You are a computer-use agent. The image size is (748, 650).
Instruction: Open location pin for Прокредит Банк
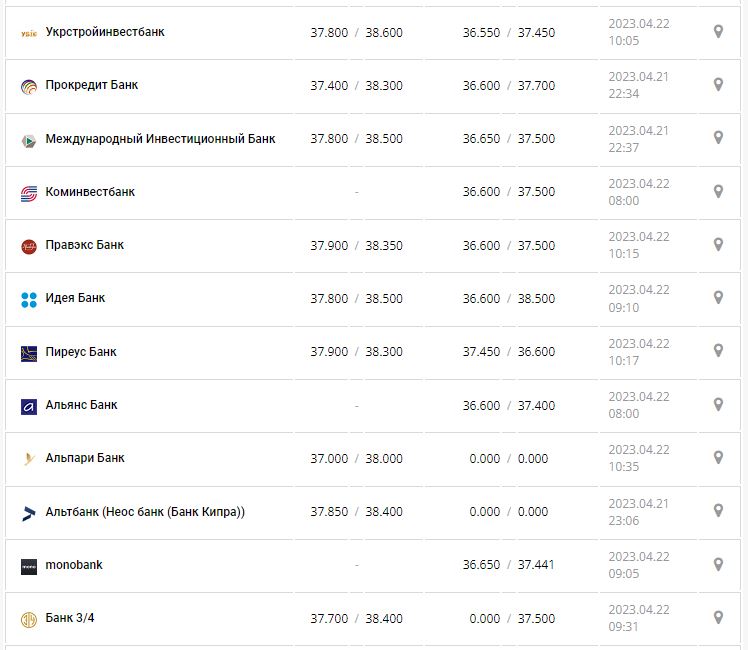[718, 85]
